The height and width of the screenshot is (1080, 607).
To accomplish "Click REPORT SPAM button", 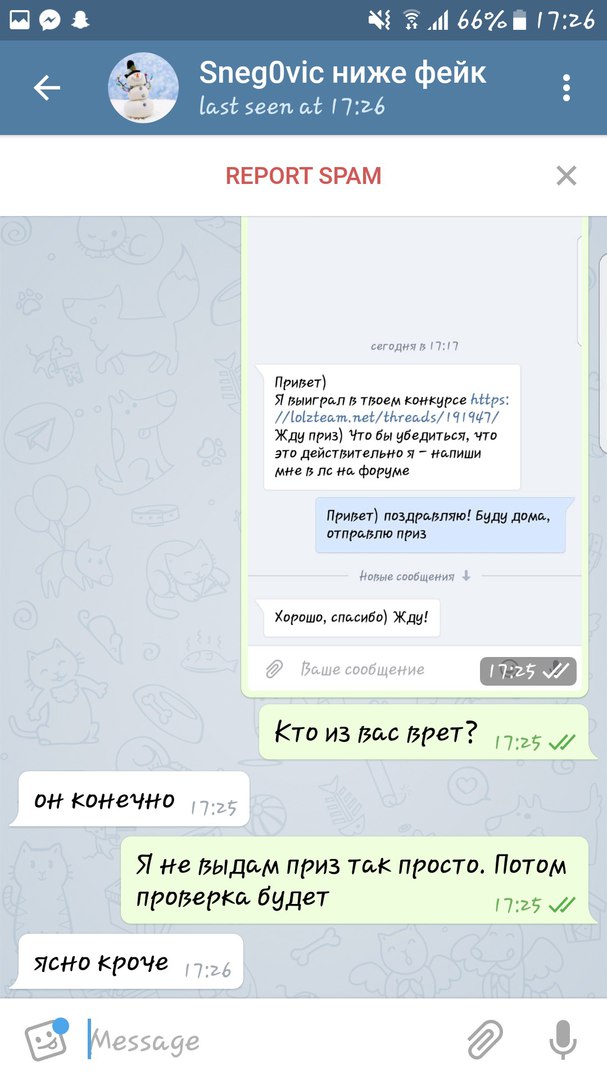I will [303, 176].
